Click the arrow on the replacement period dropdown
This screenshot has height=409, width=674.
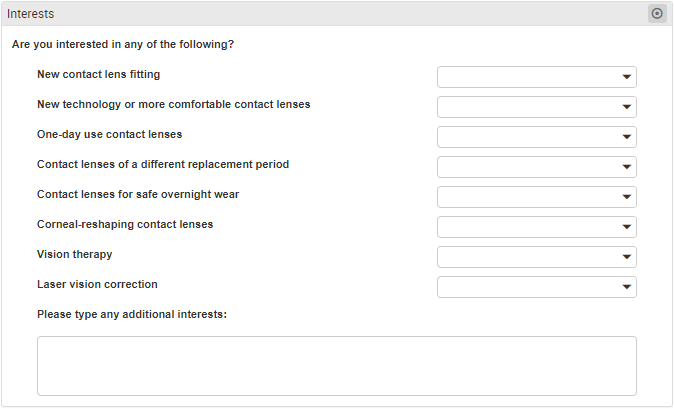[x=626, y=167]
